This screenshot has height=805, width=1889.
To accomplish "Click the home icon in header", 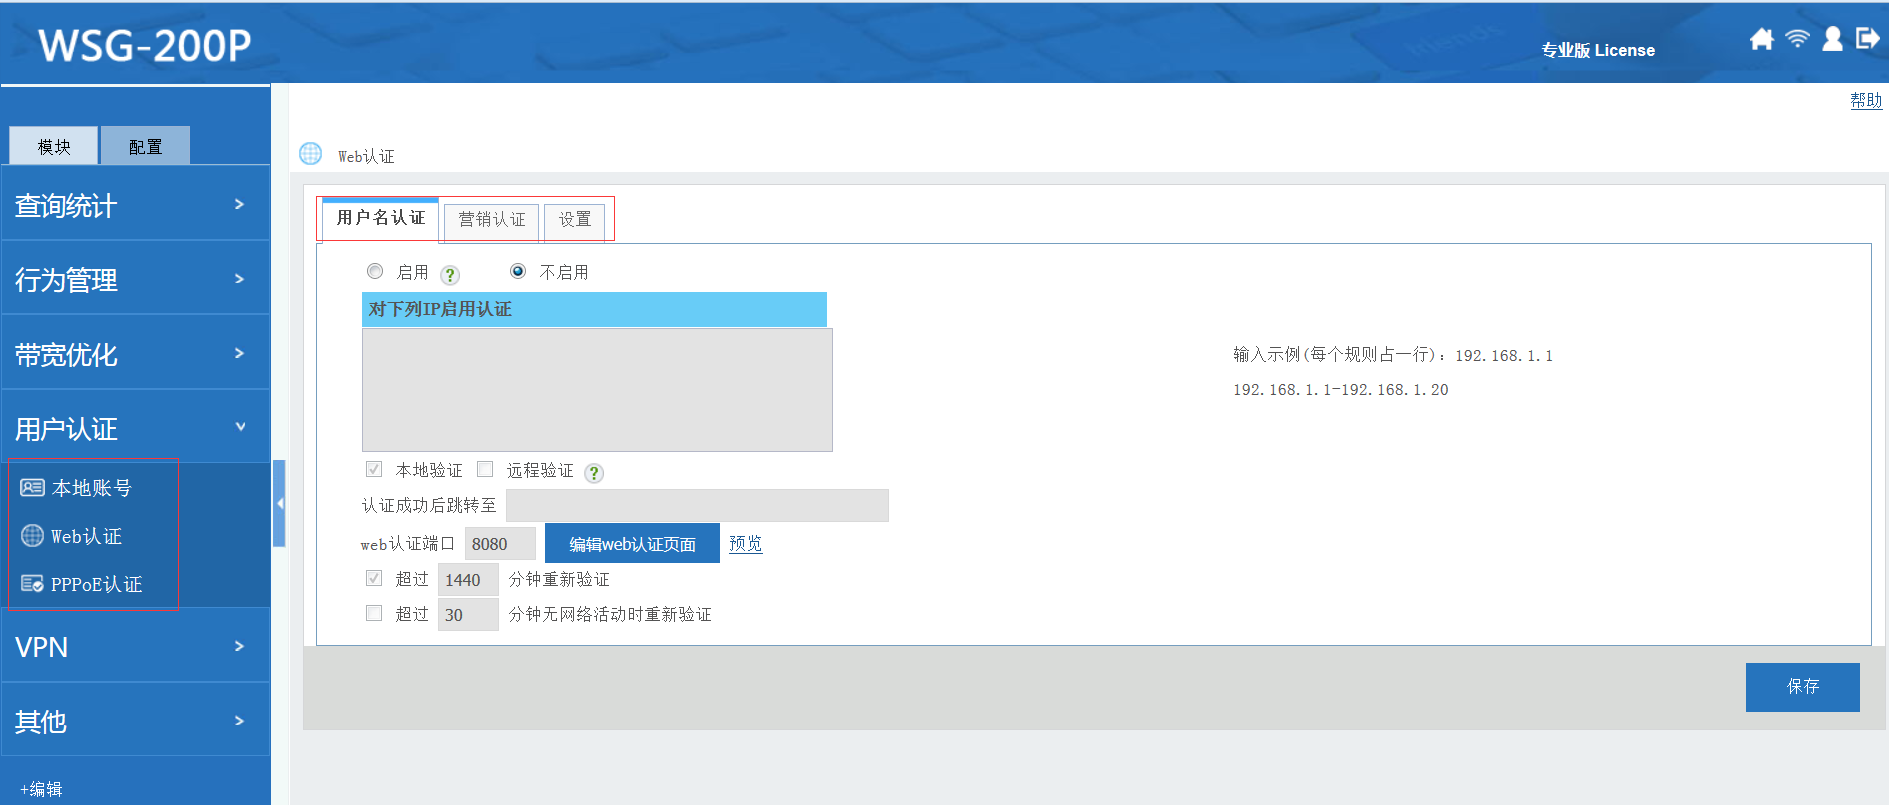I will [1761, 39].
